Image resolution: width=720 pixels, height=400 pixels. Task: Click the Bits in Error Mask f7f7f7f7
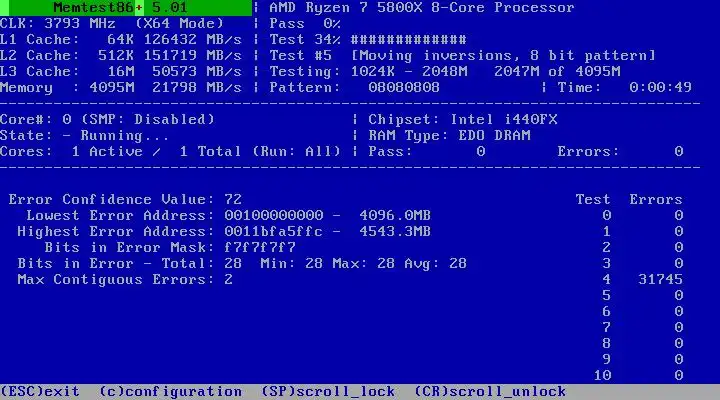click(x=170, y=248)
